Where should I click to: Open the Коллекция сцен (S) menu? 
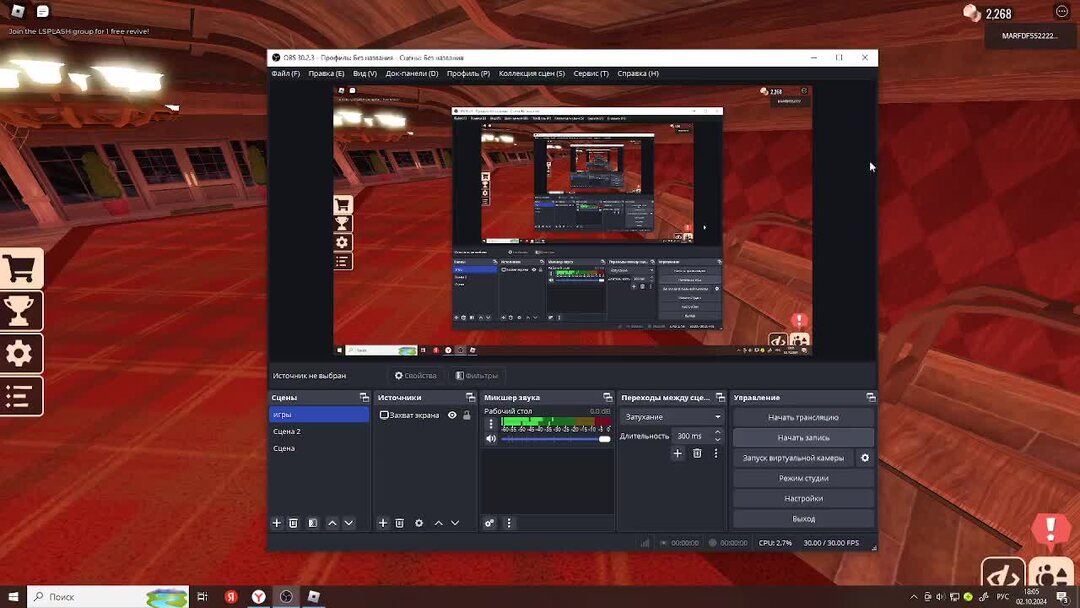click(x=532, y=74)
